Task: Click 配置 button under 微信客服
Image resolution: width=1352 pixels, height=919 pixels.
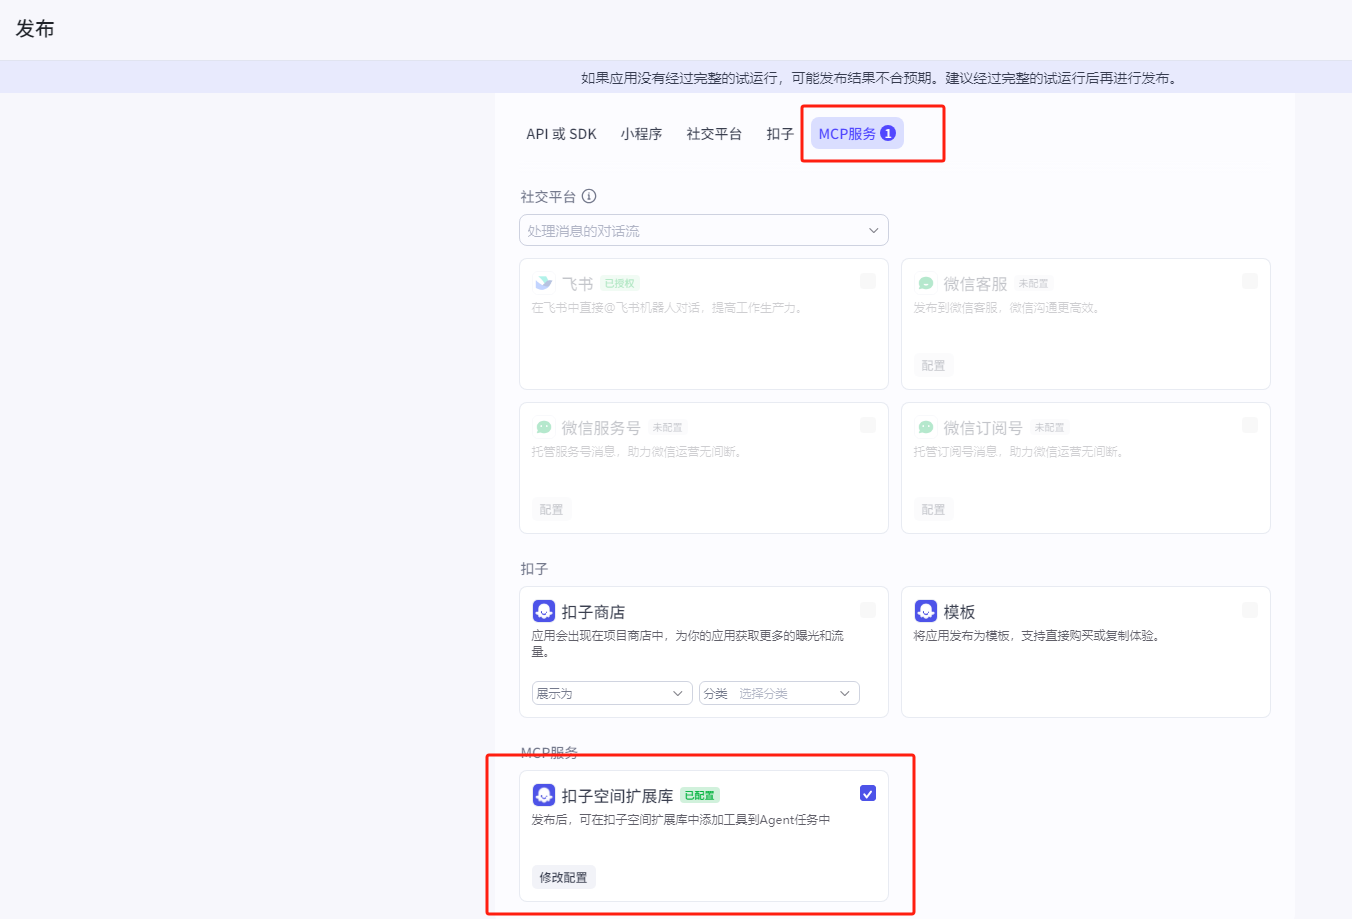Action: 933,366
